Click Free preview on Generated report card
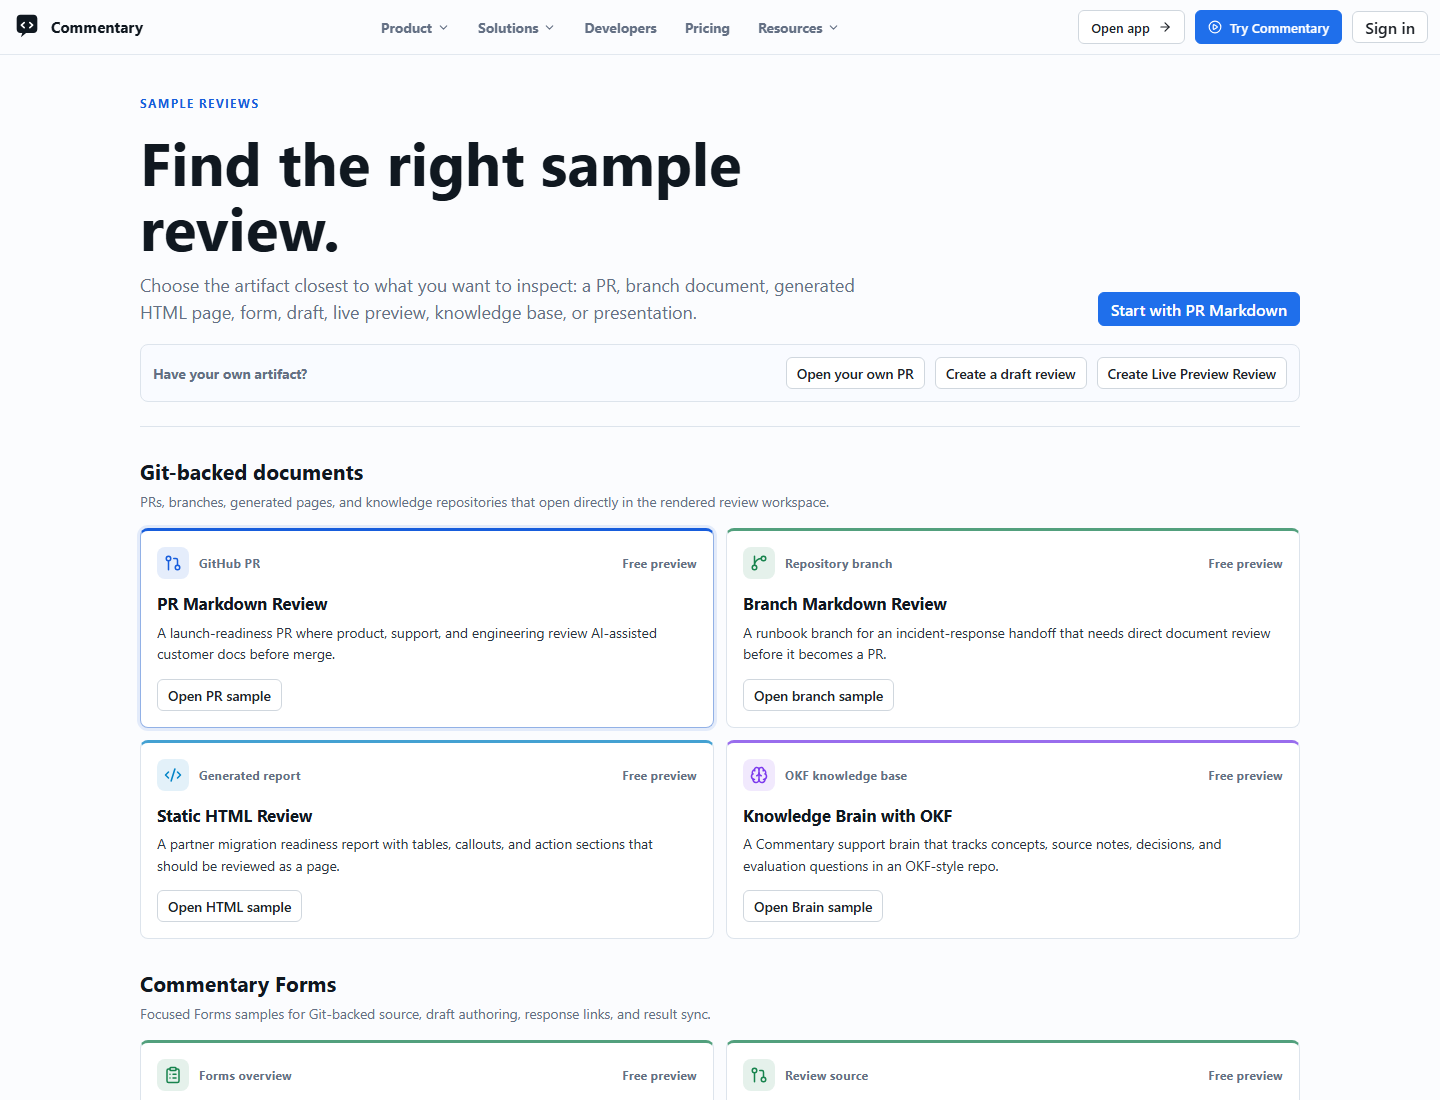This screenshot has height=1100, width=1440. coord(659,775)
